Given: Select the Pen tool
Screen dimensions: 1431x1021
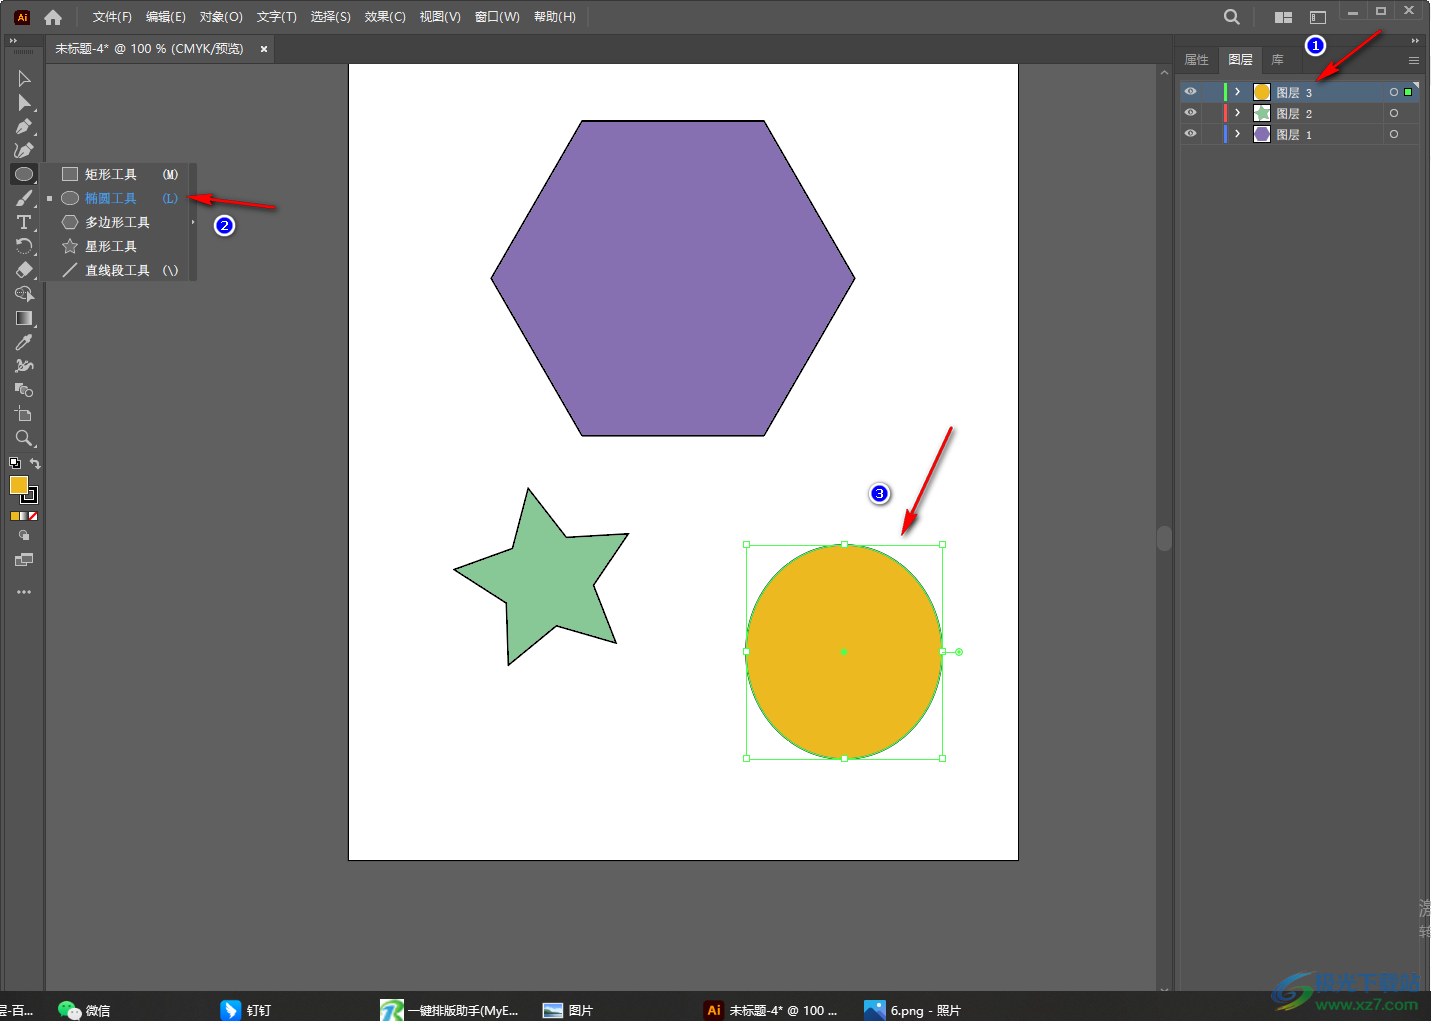Looking at the screenshot, I should click(24, 126).
